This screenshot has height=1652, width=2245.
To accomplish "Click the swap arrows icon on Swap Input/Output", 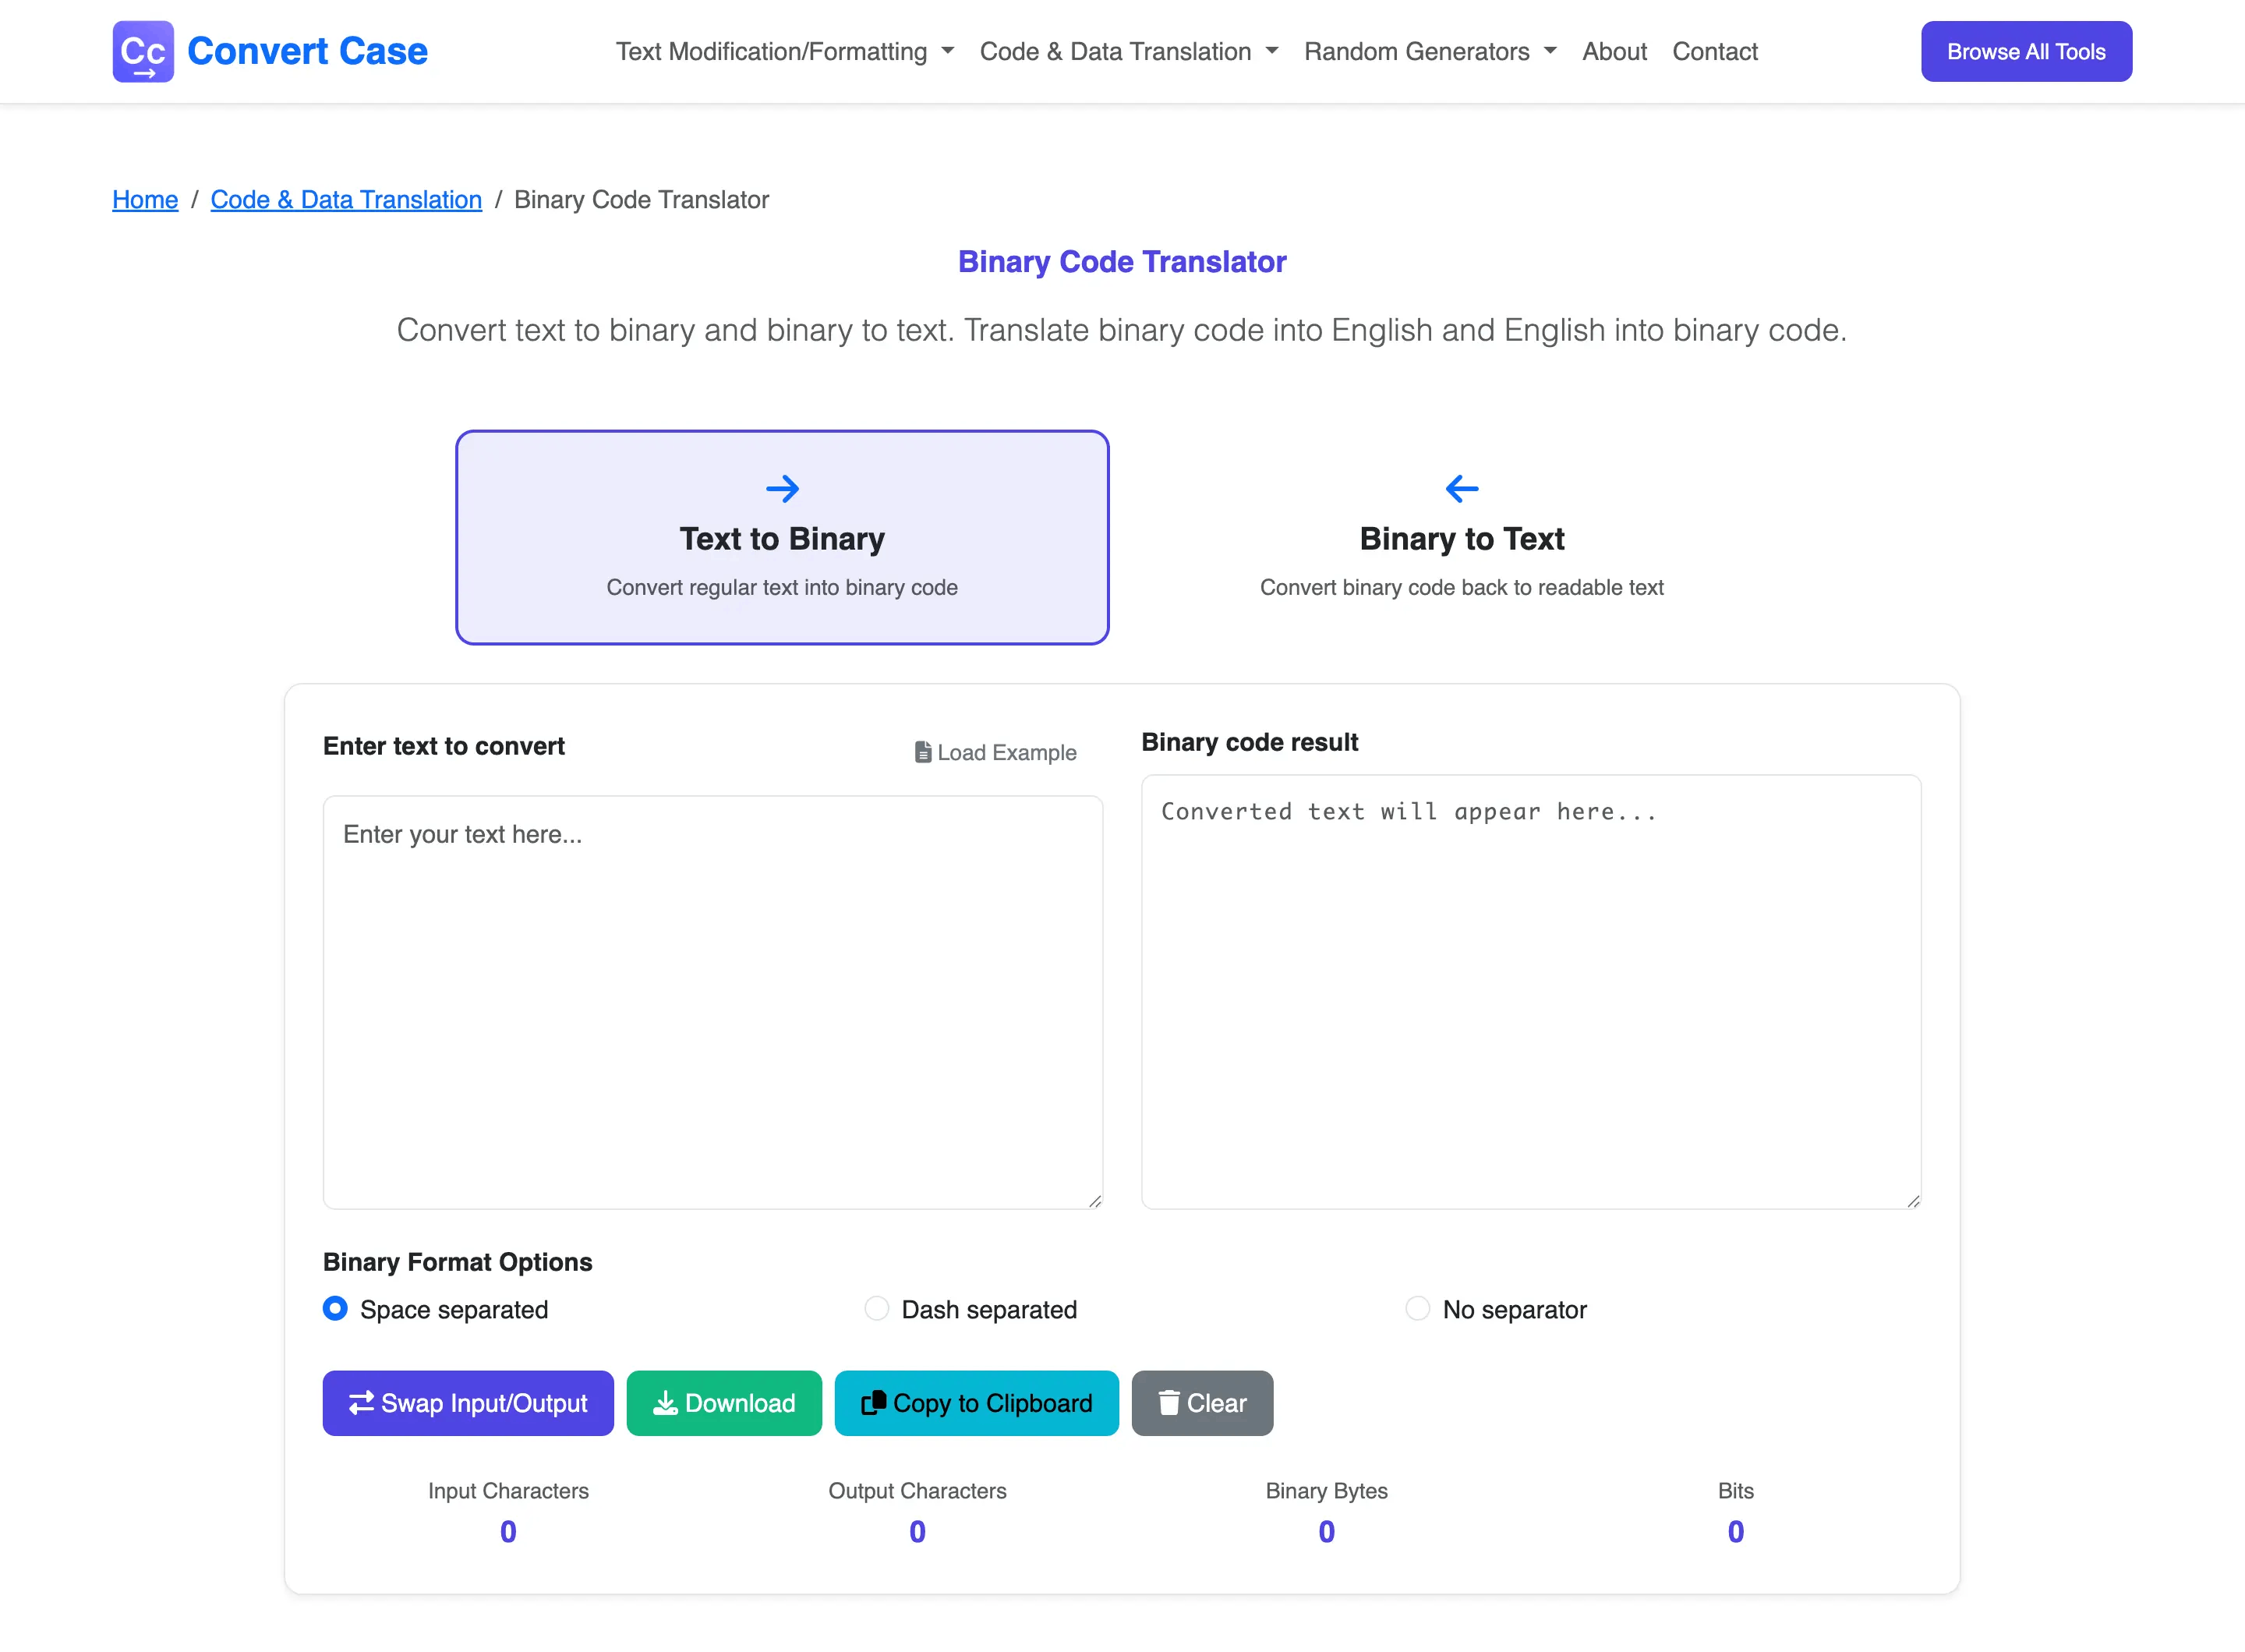I will (361, 1402).
